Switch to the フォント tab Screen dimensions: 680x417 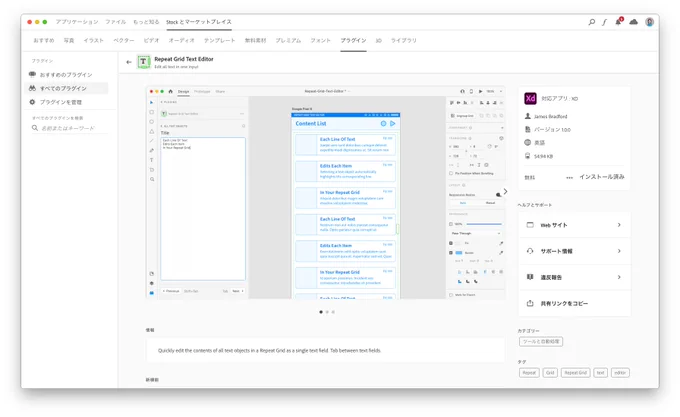pyautogui.click(x=320, y=40)
